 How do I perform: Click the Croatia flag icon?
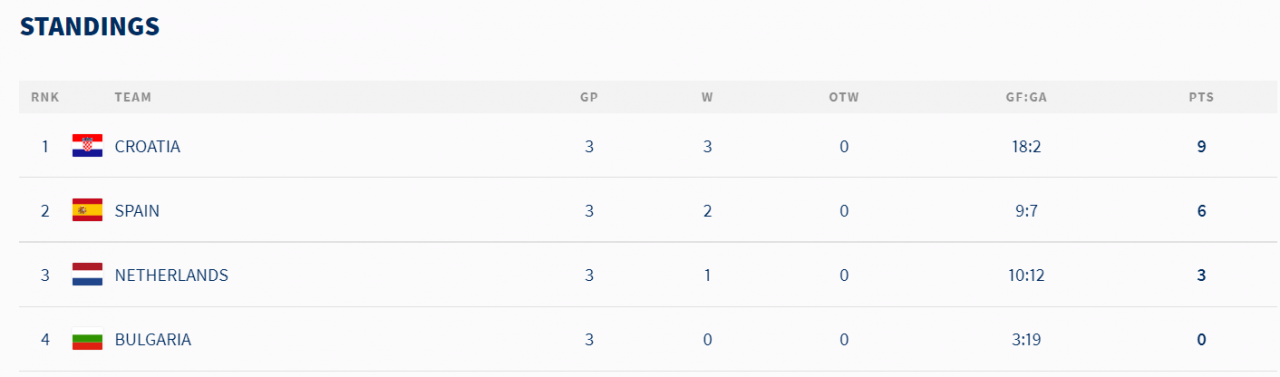click(x=87, y=146)
